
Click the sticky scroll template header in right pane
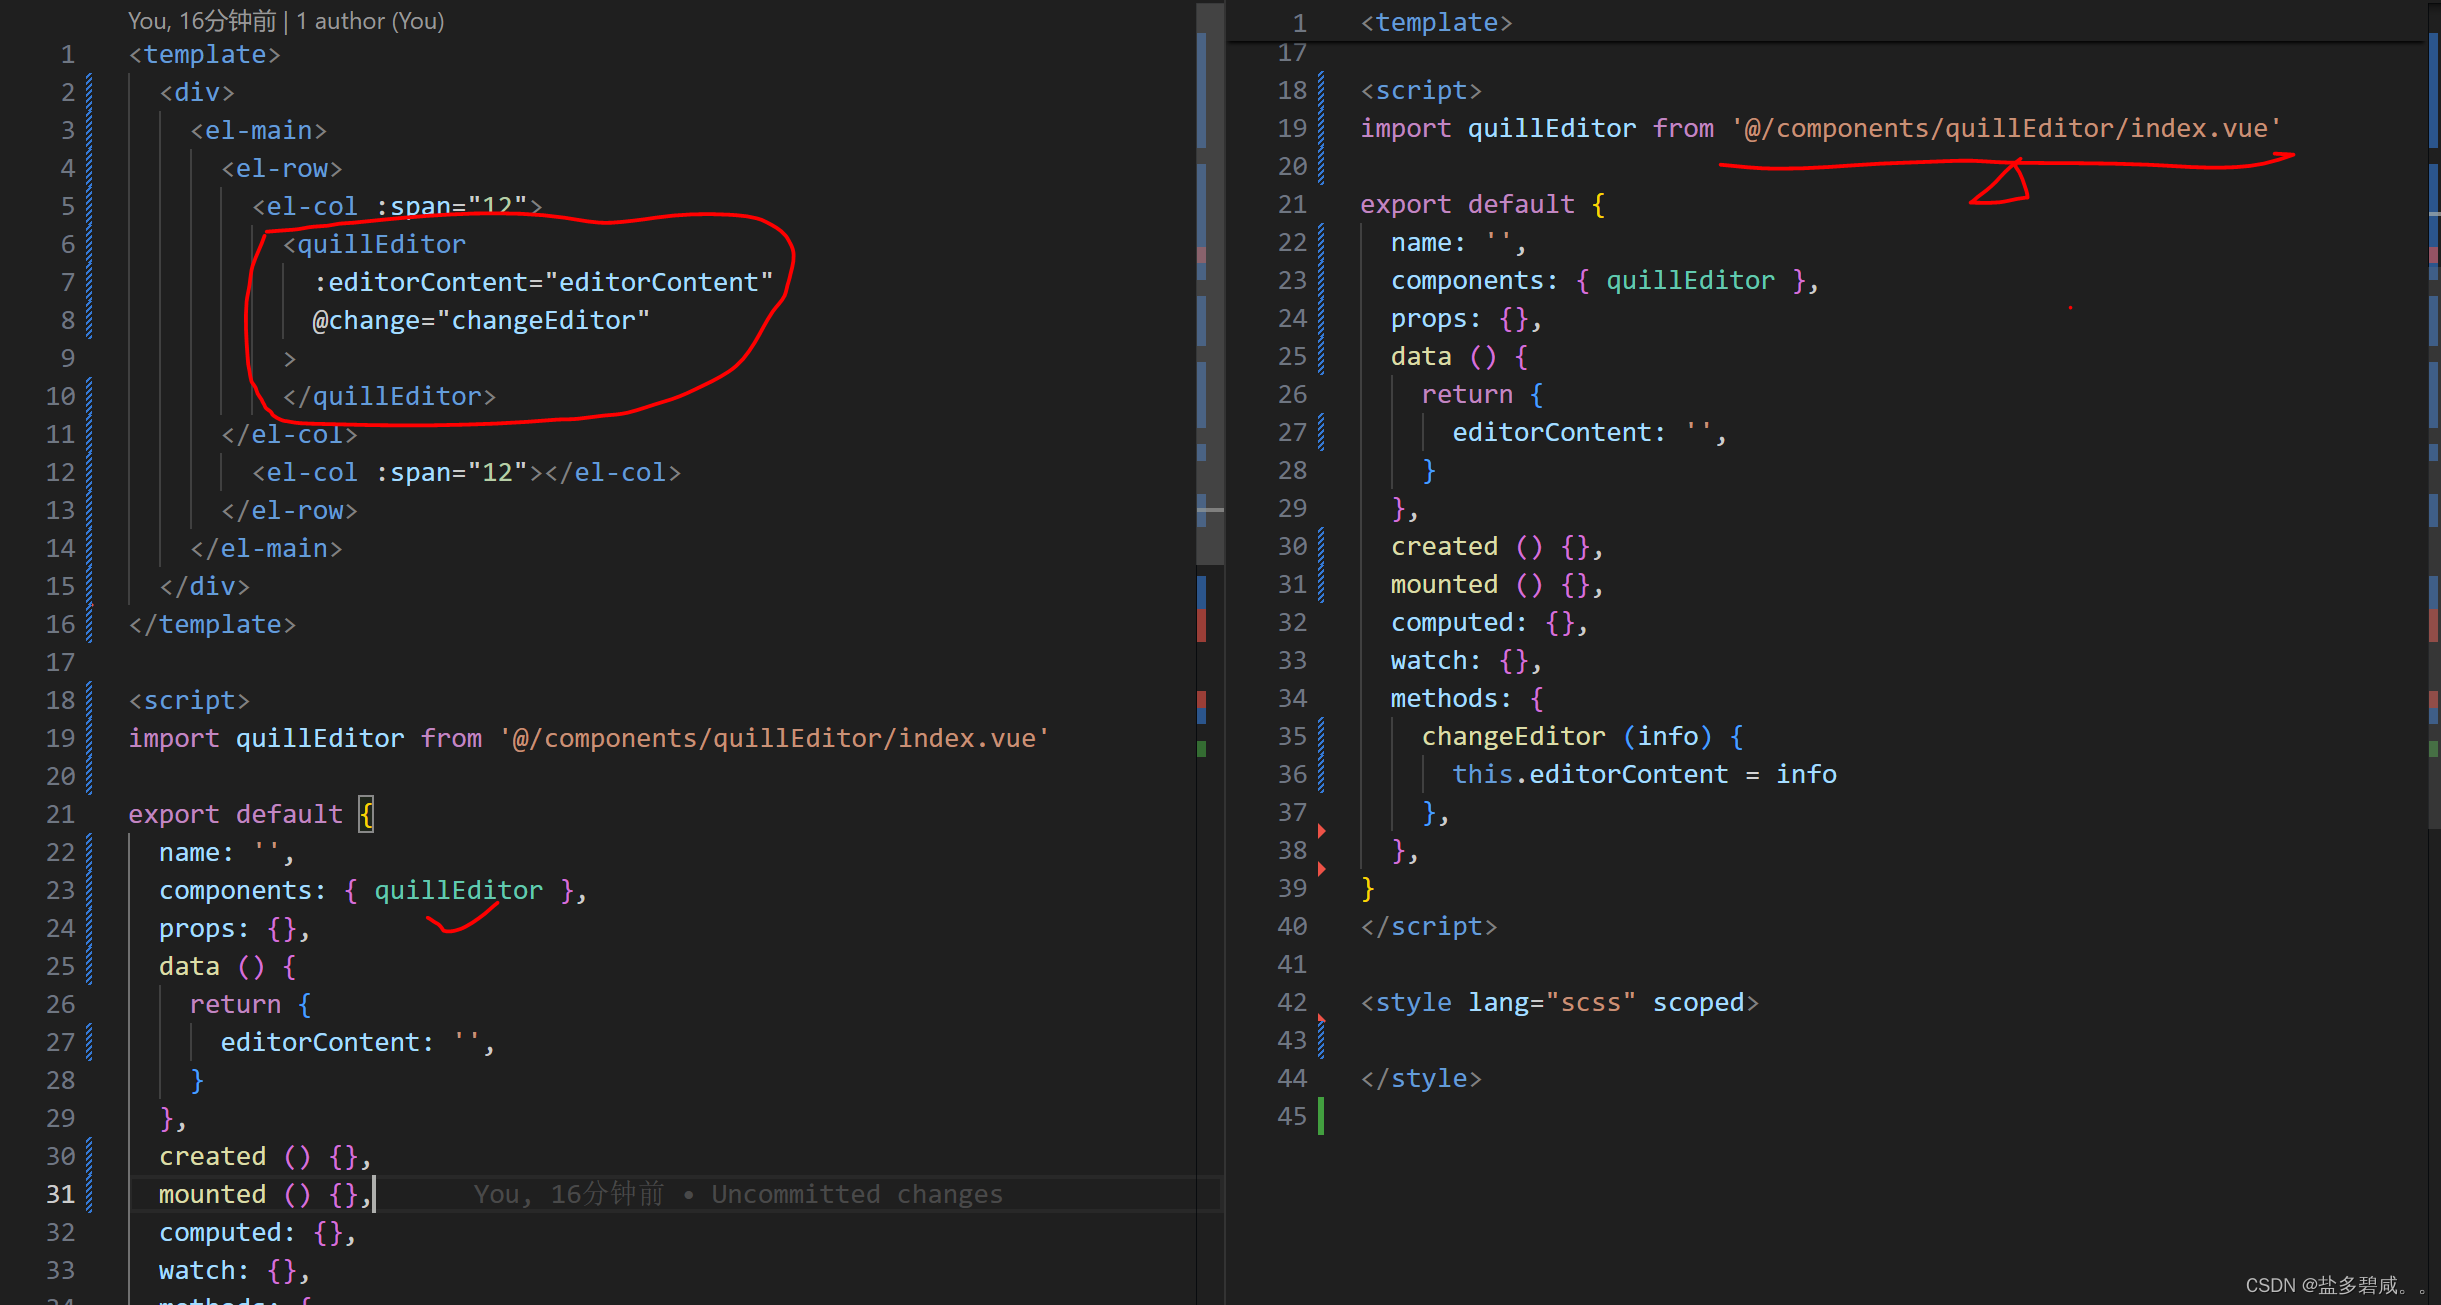coord(1436,22)
